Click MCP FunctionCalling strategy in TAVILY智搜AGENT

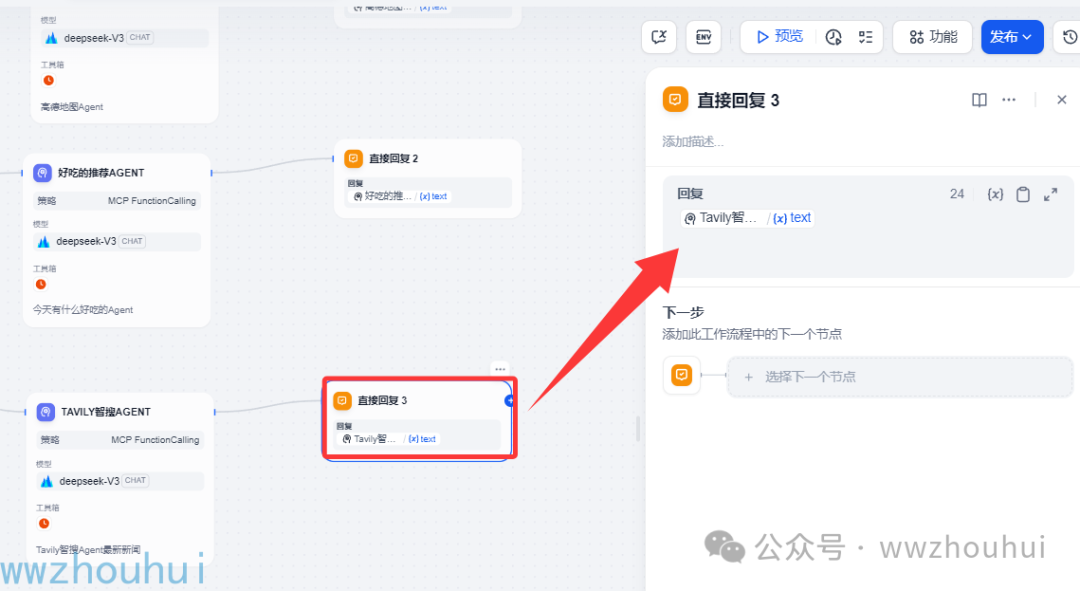121,439
